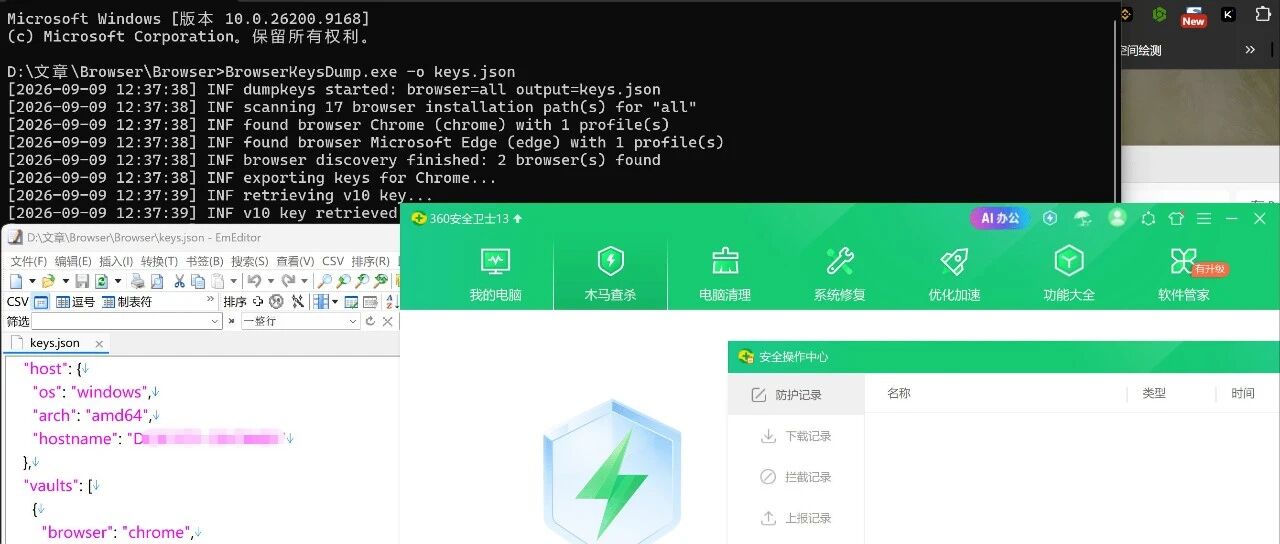The height and width of the screenshot is (544, 1280).
Task: Open the 查看(V) menu in EmEditor
Action: click(295, 262)
